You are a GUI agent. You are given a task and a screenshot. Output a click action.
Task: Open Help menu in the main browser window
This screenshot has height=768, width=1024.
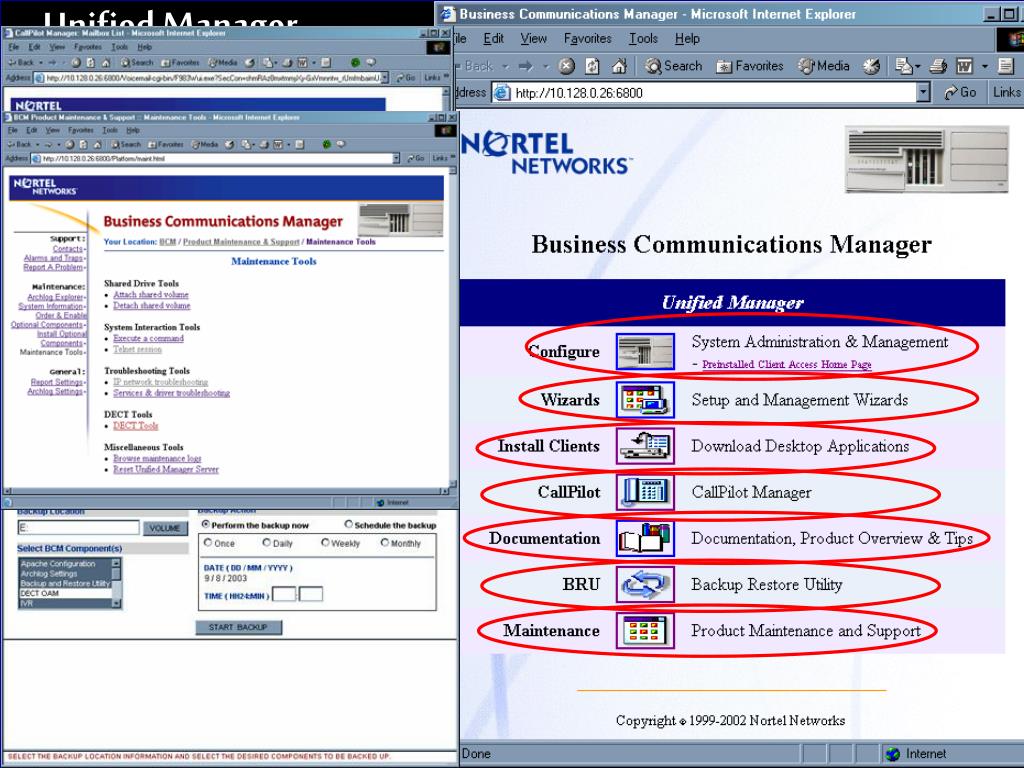pos(687,39)
